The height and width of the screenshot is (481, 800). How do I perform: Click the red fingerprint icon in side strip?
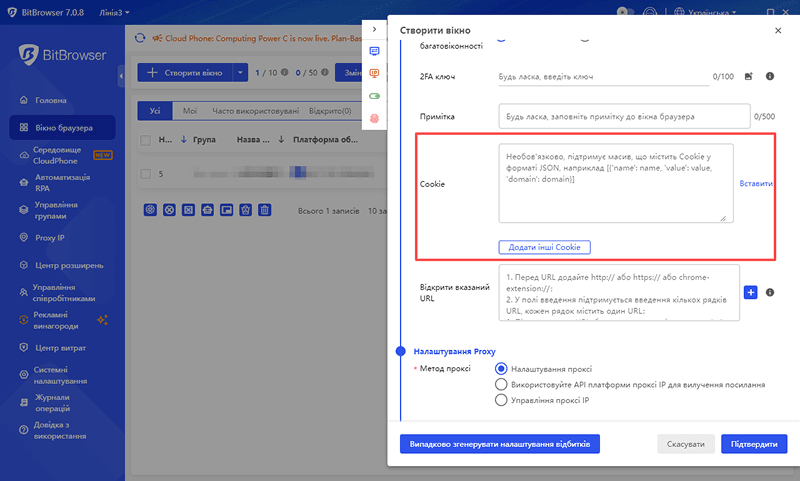[375, 118]
